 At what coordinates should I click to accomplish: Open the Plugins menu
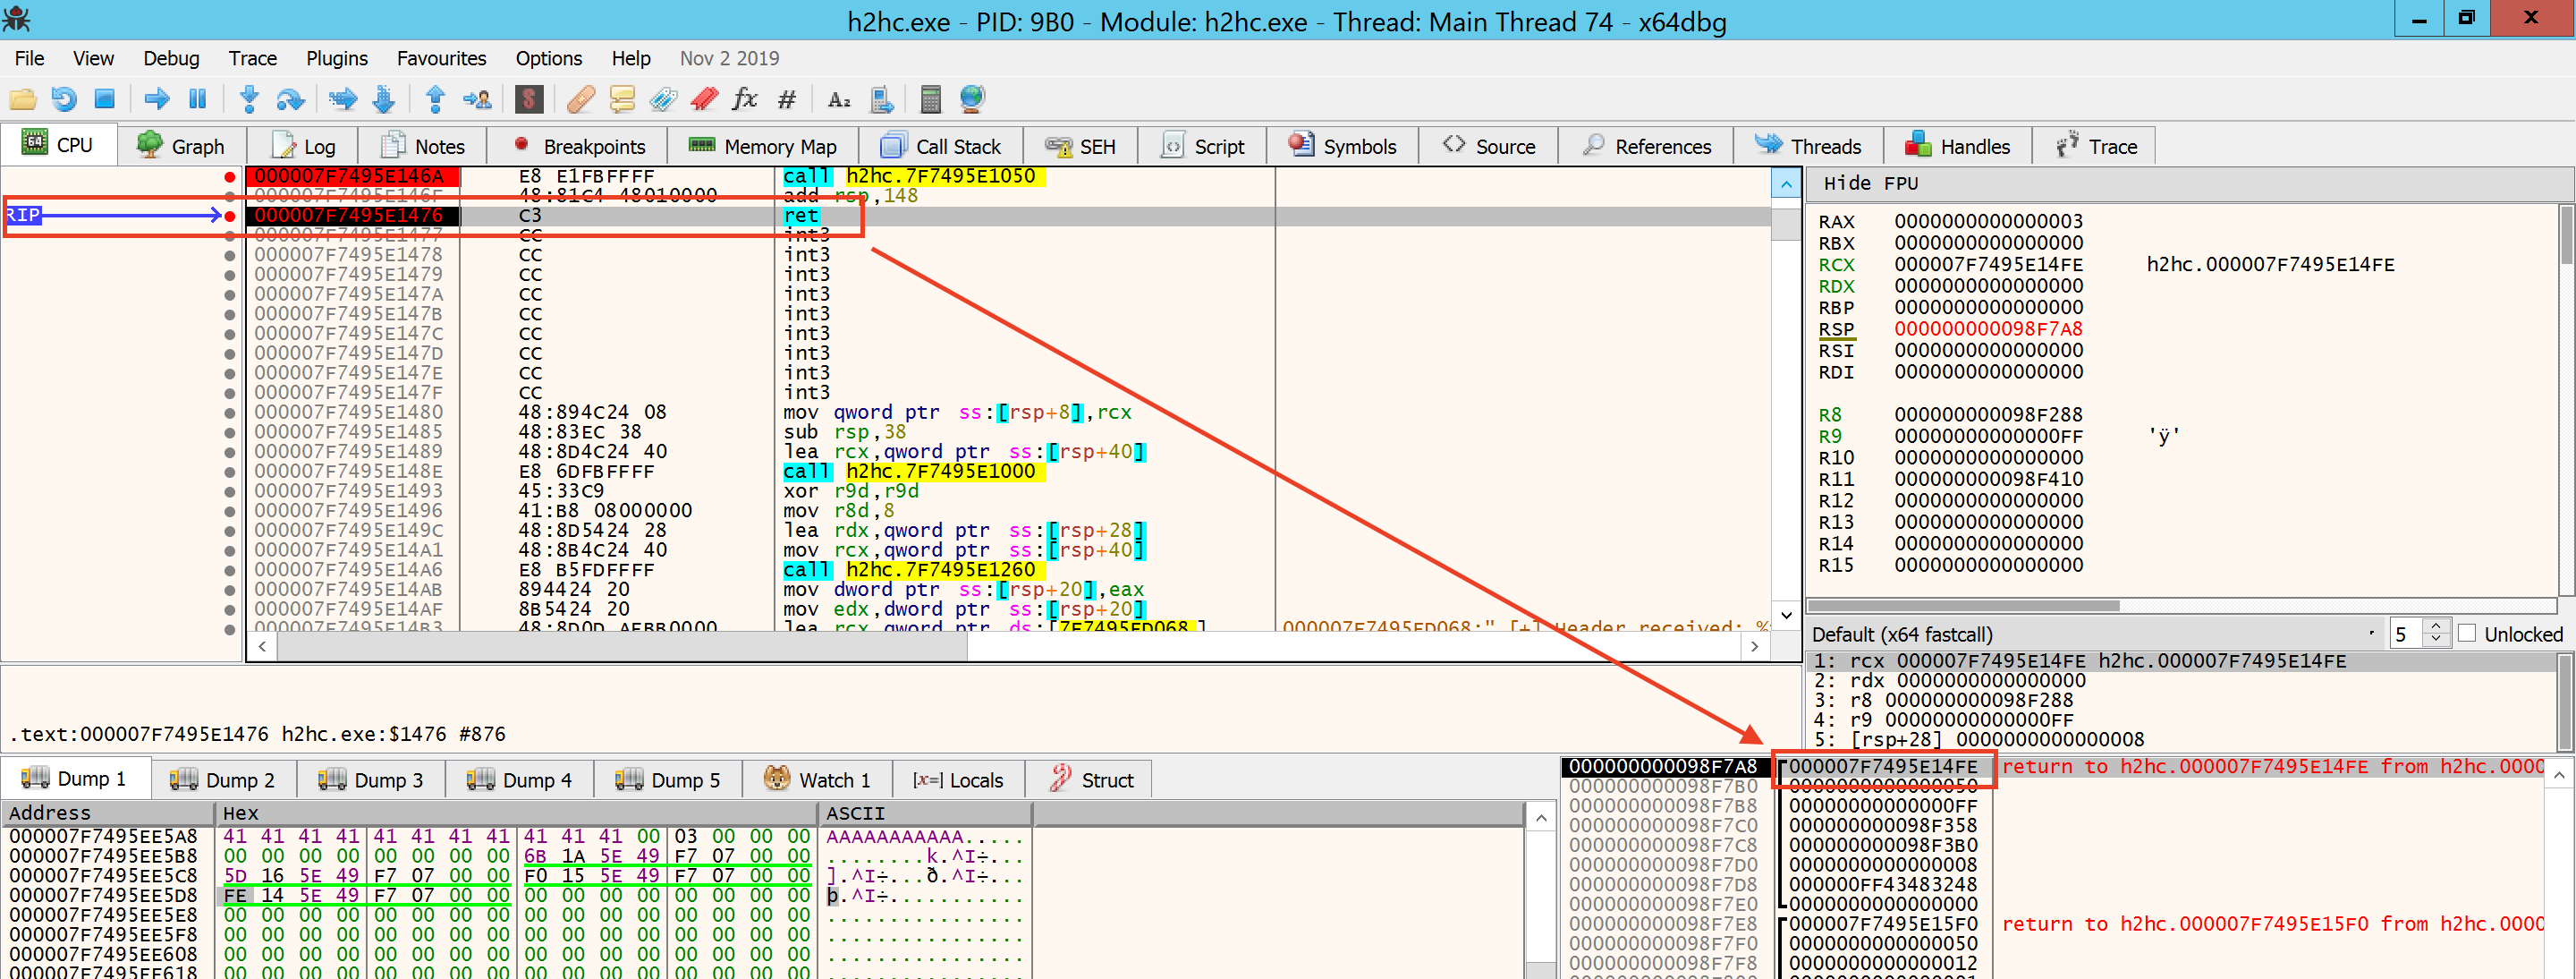(x=337, y=58)
